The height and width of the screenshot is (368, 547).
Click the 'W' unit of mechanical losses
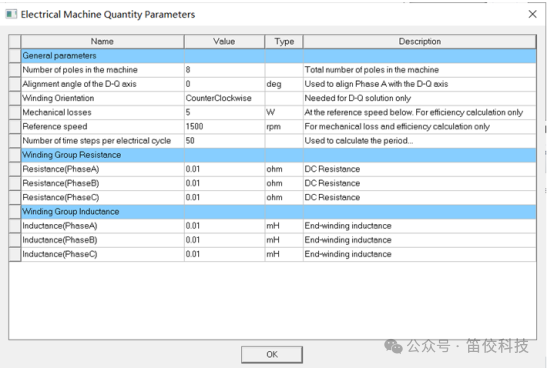click(270, 112)
